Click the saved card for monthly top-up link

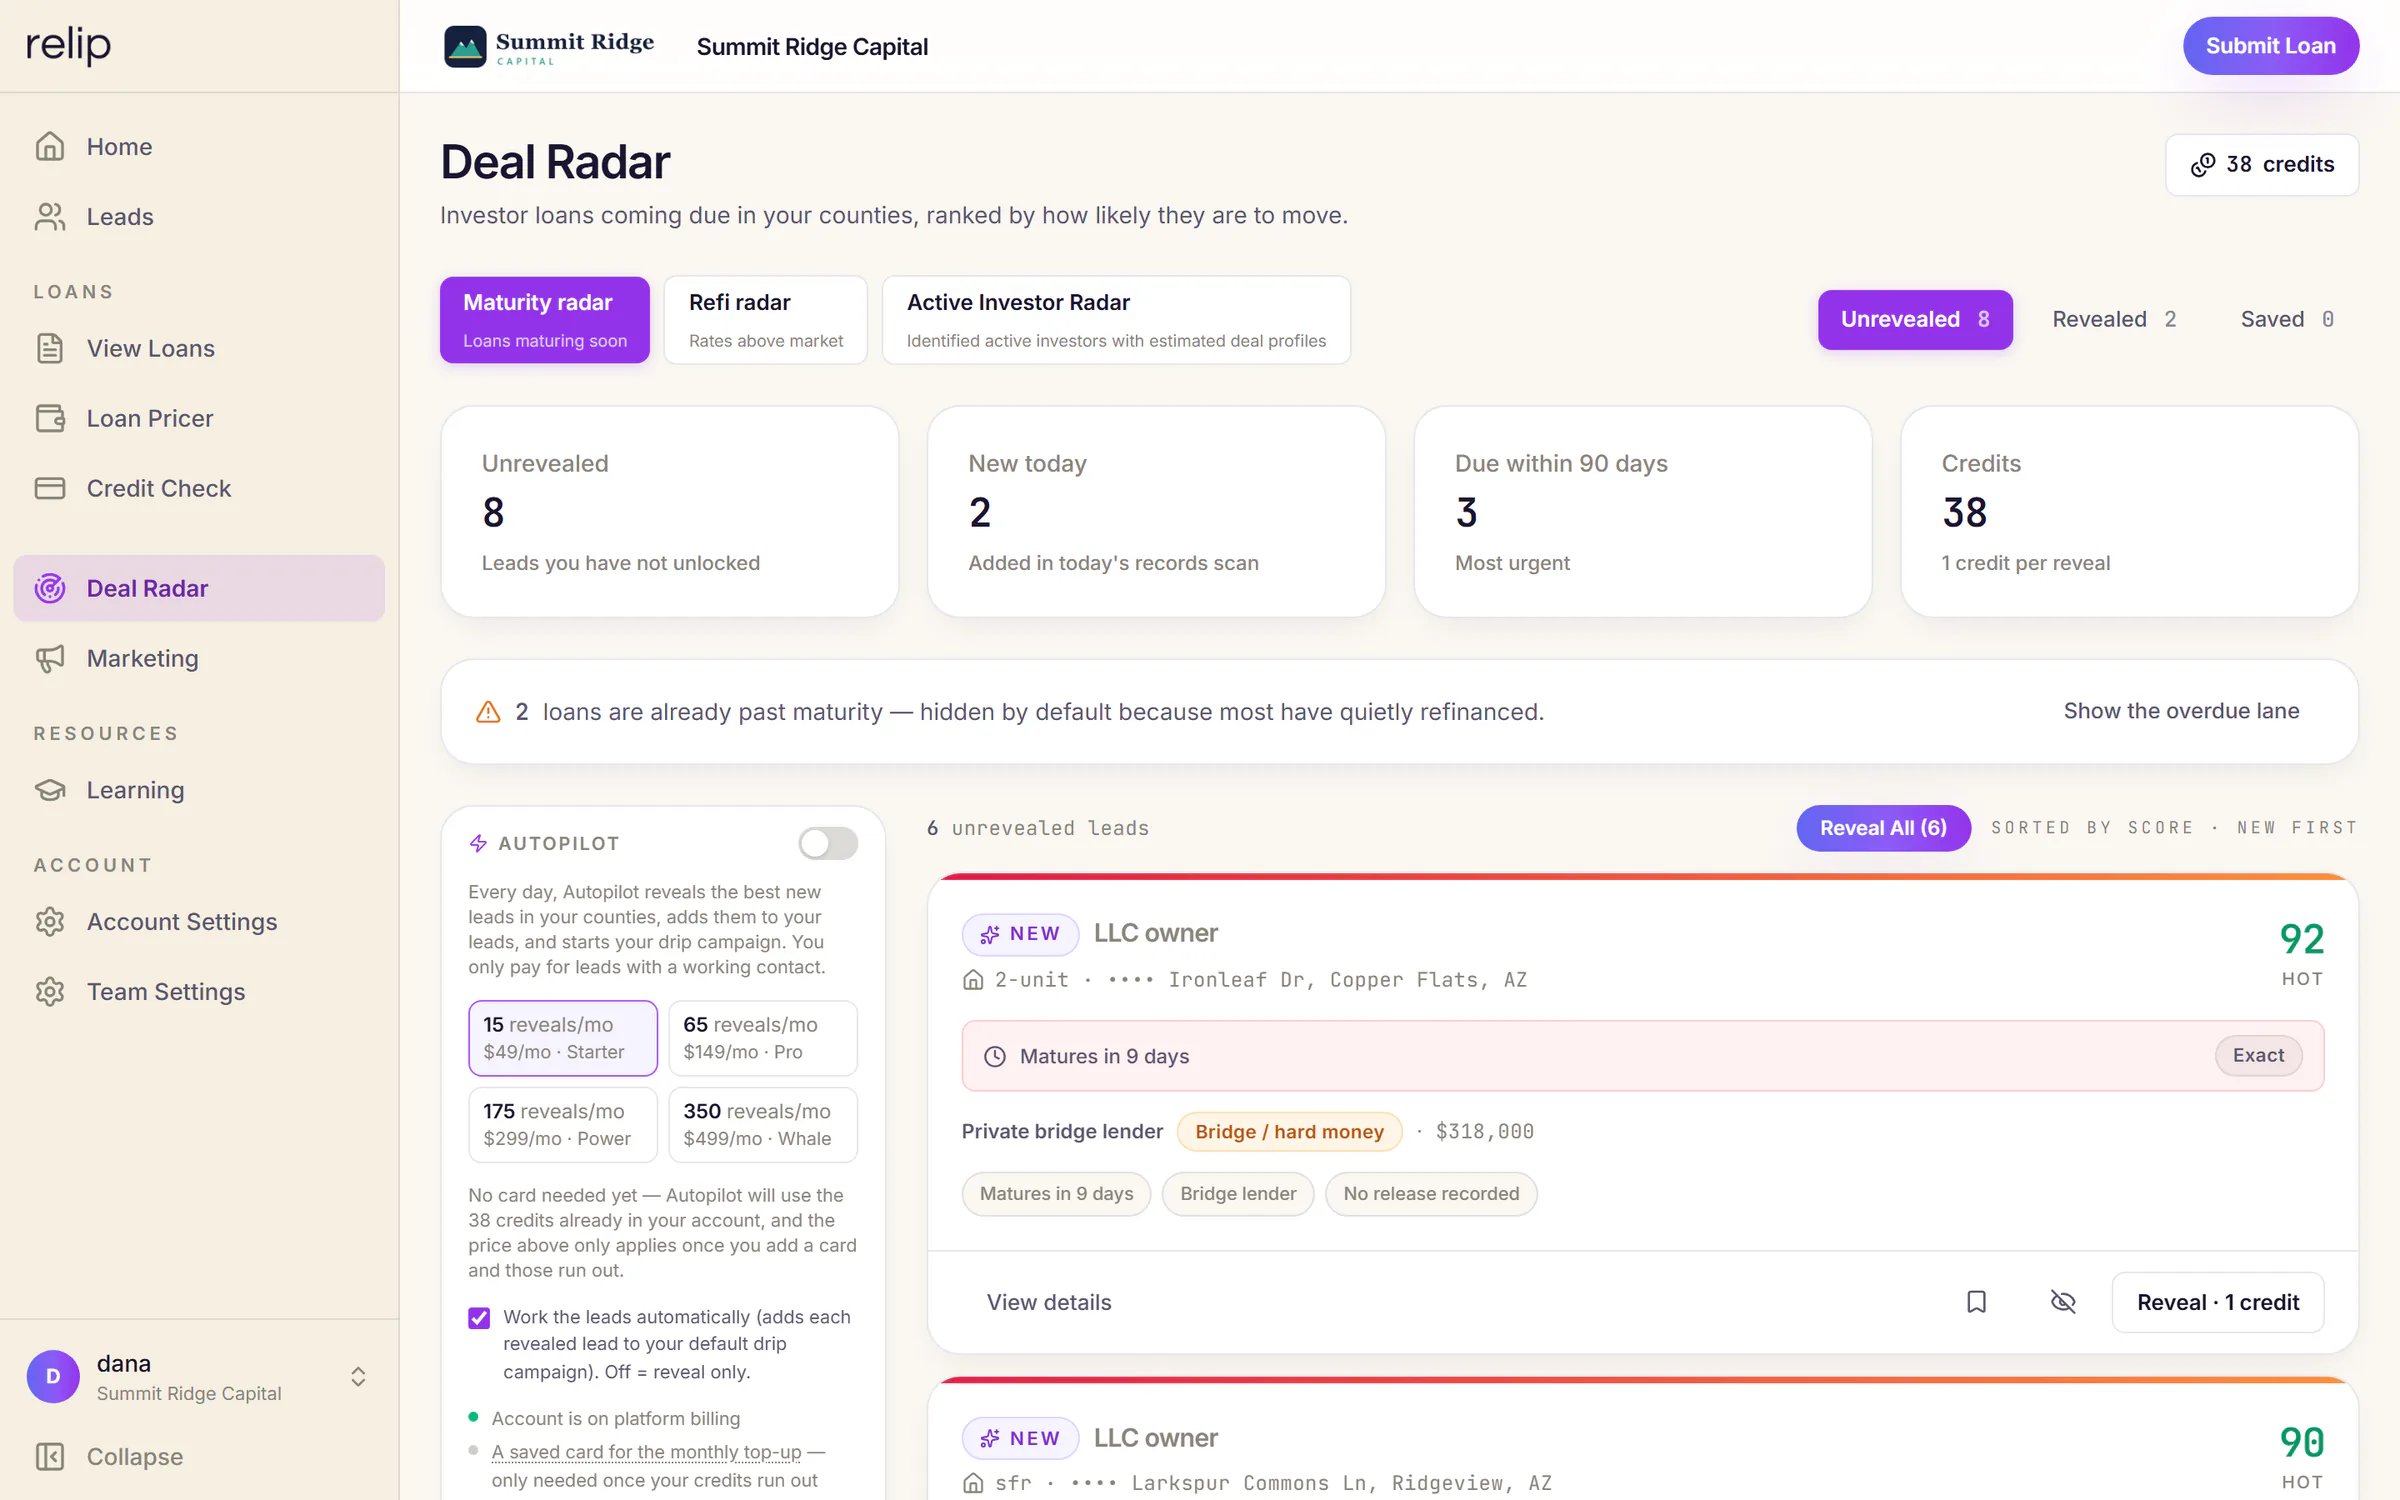pos(646,1451)
